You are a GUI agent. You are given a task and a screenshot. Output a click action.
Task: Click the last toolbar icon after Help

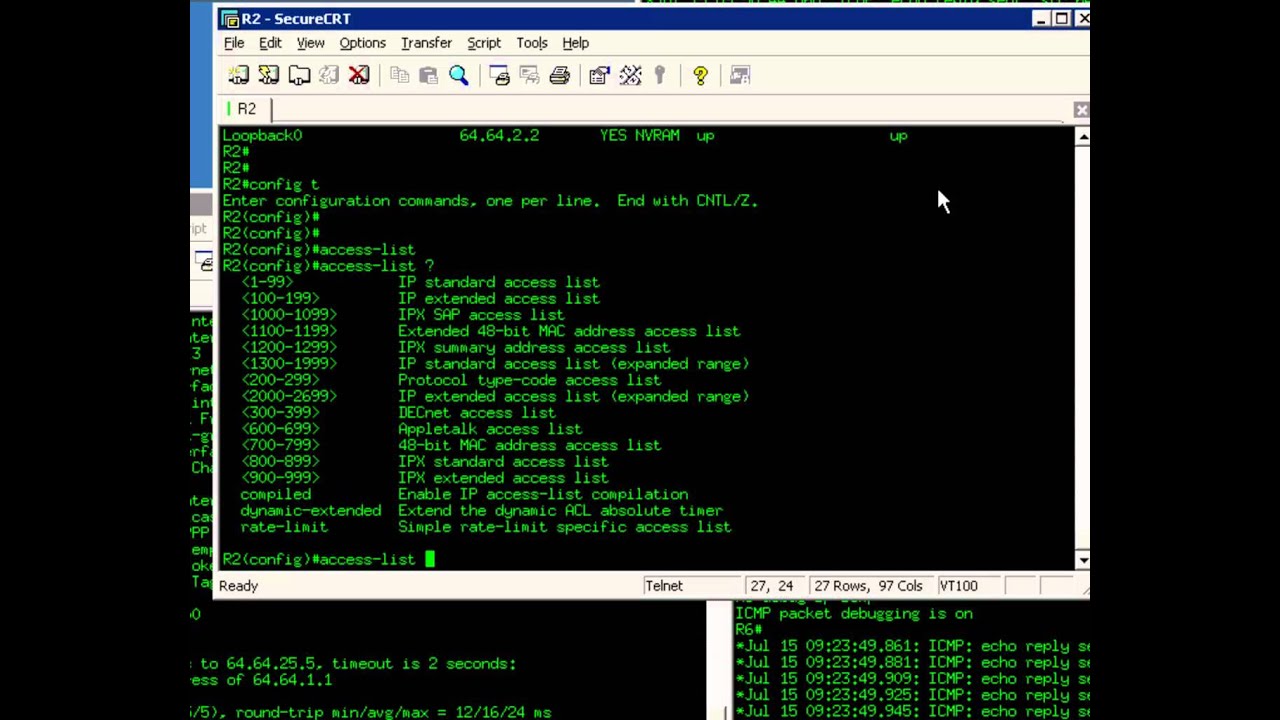[x=740, y=75]
